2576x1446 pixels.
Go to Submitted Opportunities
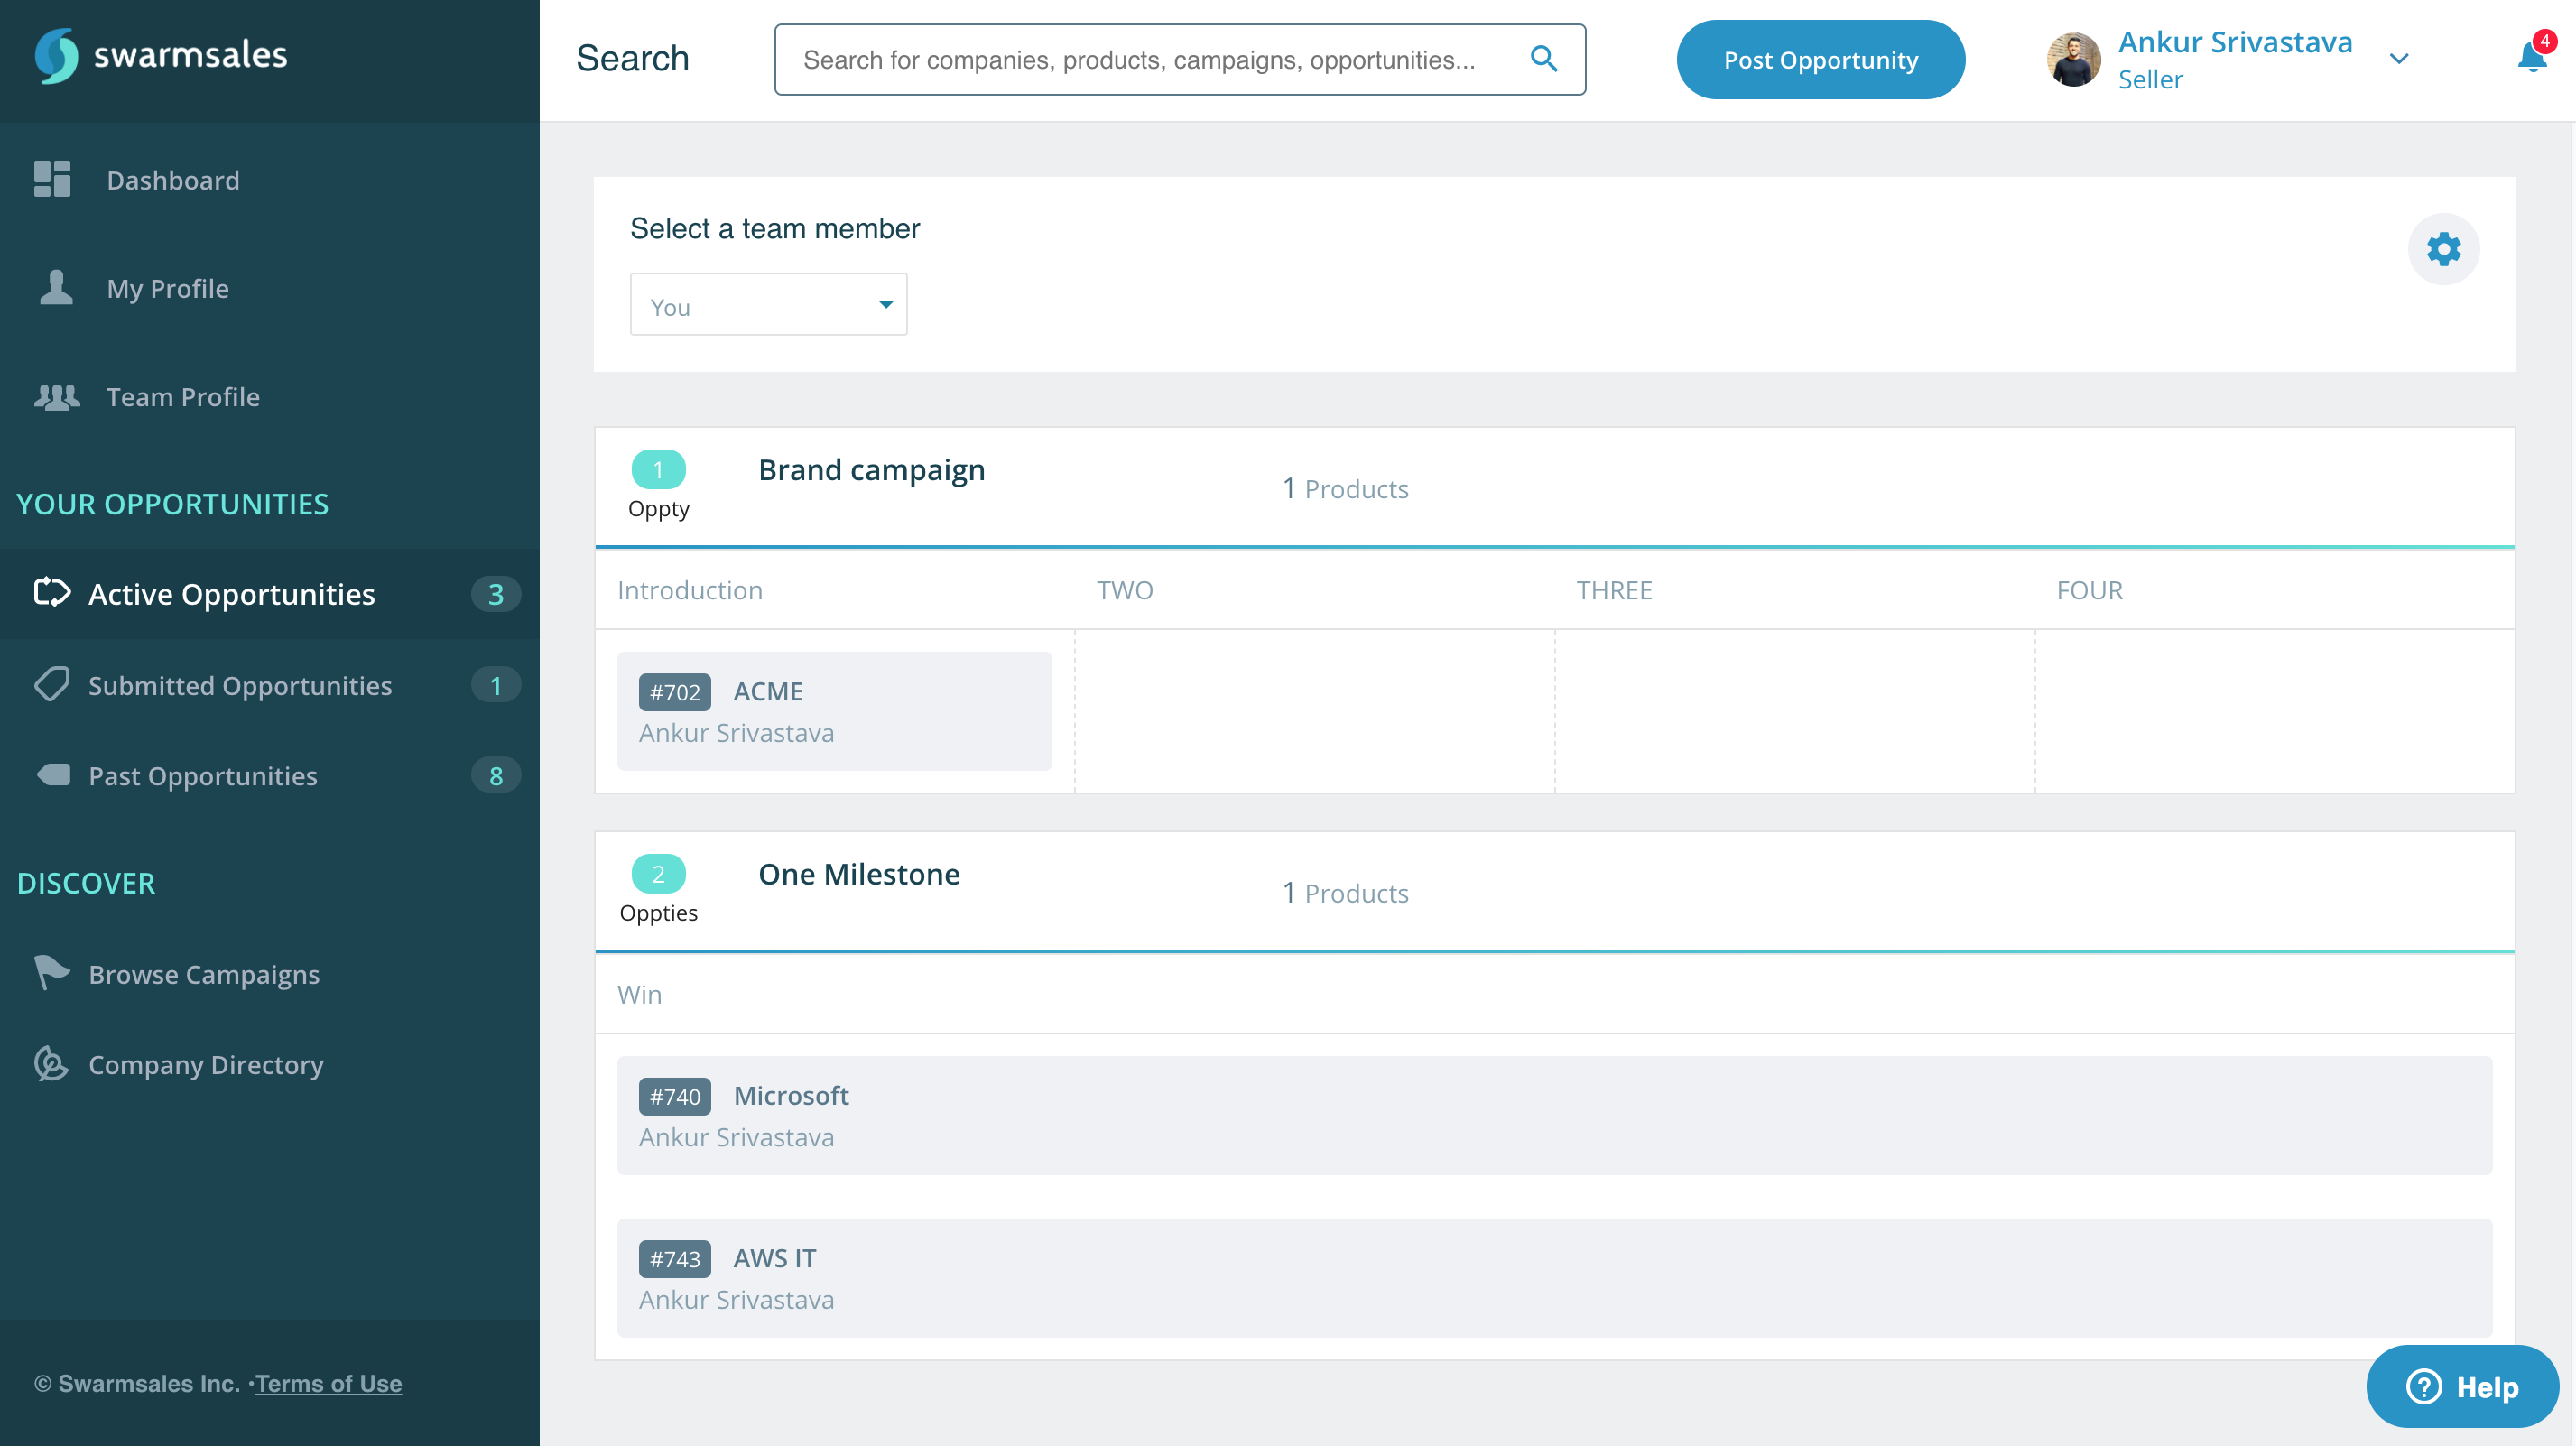coord(240,686)
